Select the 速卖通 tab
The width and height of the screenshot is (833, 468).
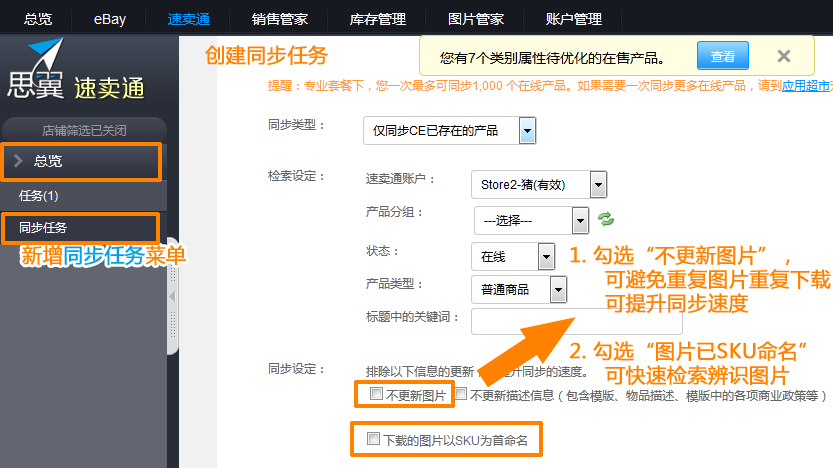tap(189, 19)
